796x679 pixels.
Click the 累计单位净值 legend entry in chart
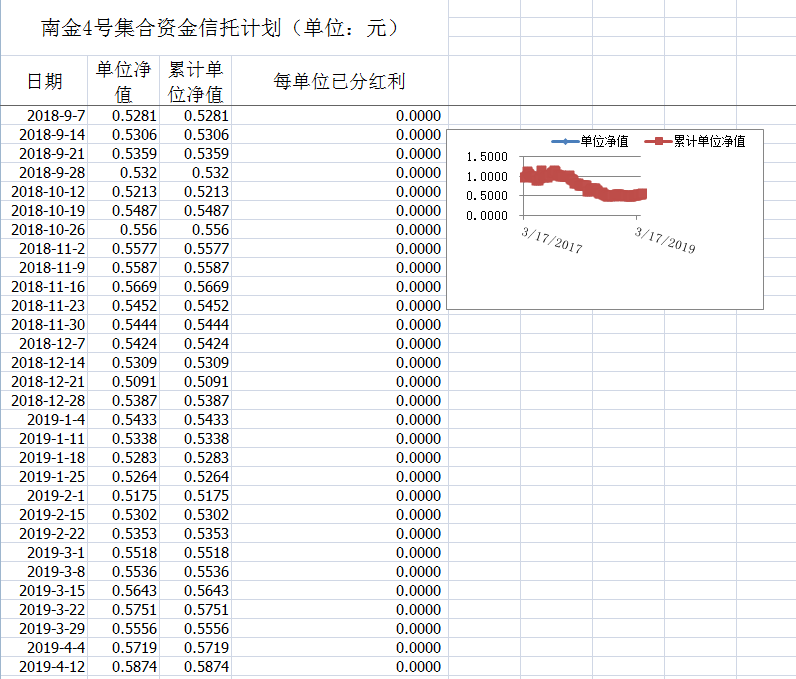694,141
